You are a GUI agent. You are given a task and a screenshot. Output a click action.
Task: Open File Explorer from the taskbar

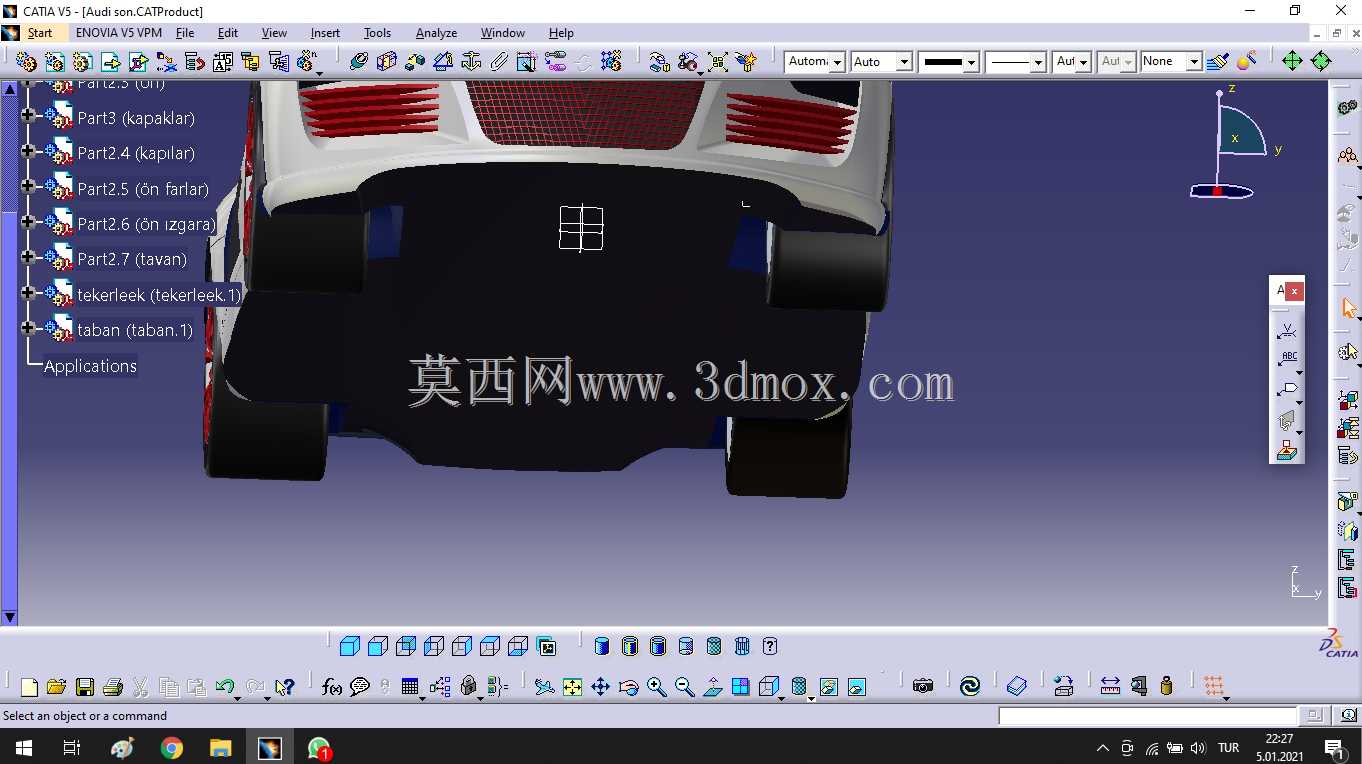click(x=220, y=747)
